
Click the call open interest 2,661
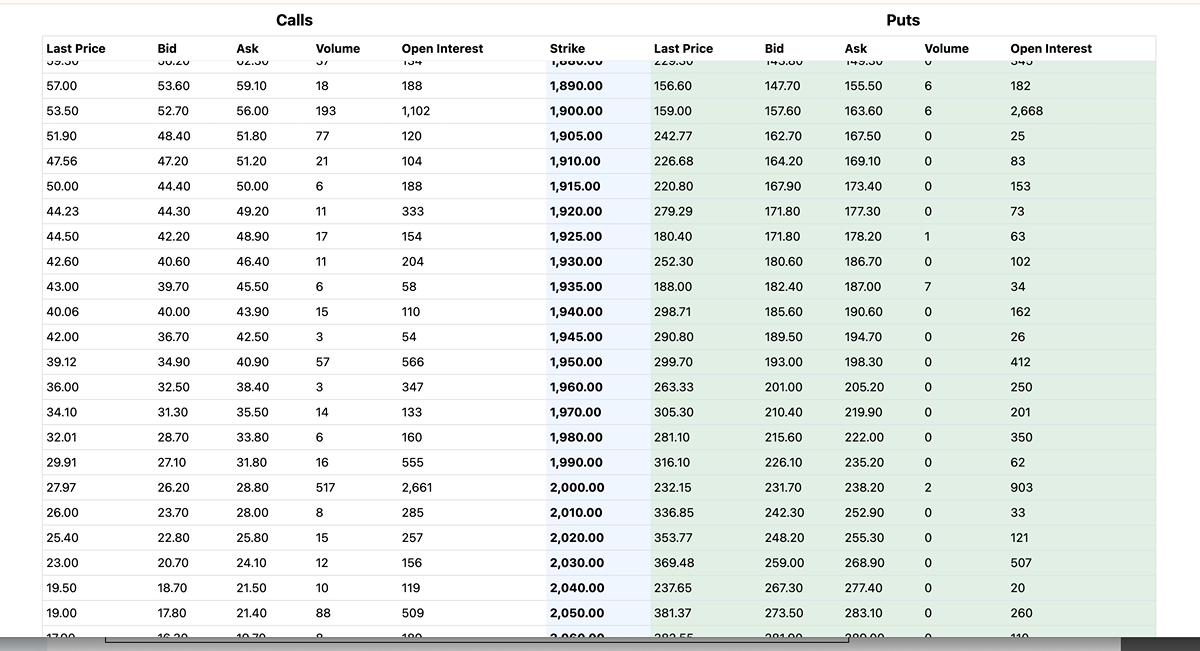[x=418, y=488]
